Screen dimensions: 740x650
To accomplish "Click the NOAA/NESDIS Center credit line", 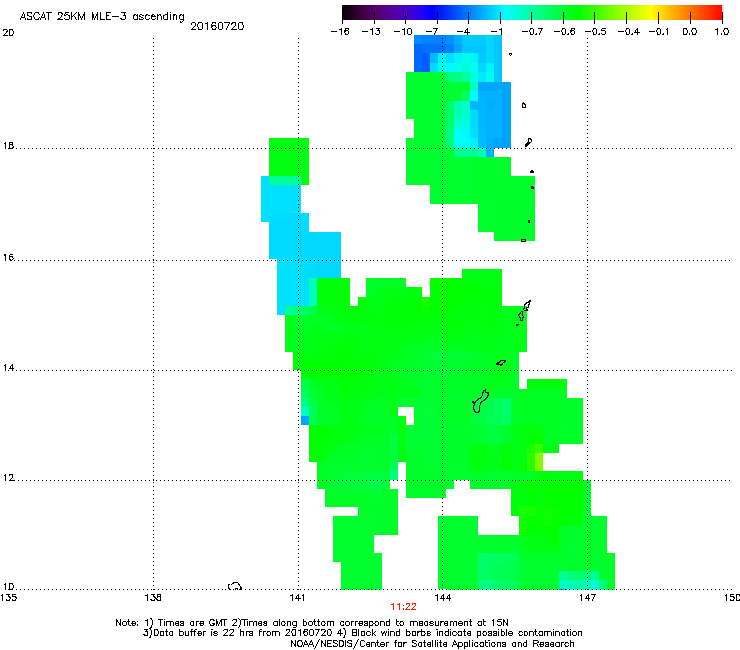I will [x=432, y=644].
